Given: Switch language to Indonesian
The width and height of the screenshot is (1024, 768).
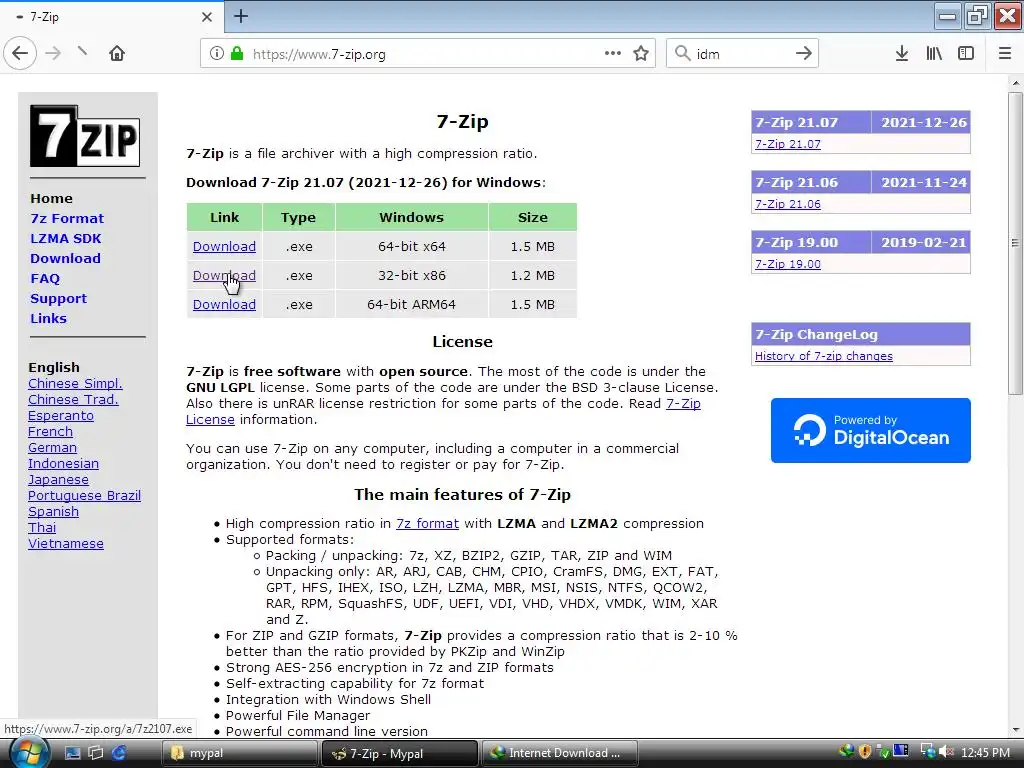Looking at the screenshot, I should 63,464.
